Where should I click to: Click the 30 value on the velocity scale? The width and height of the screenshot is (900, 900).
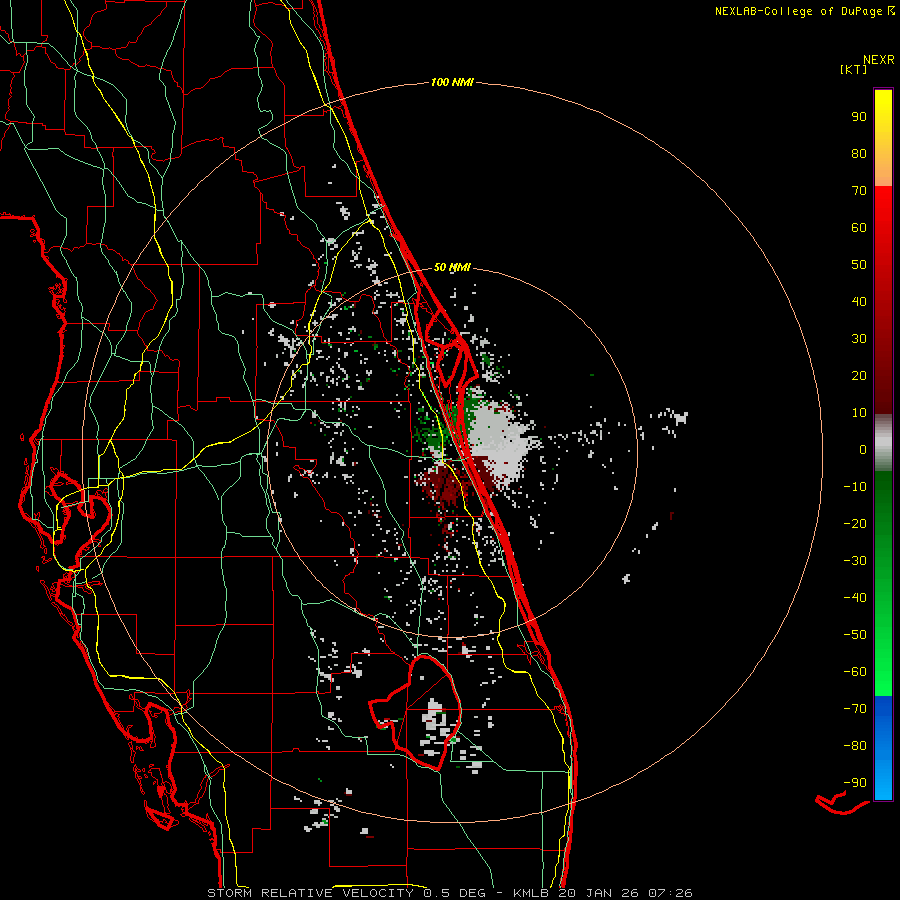[859, 339]
